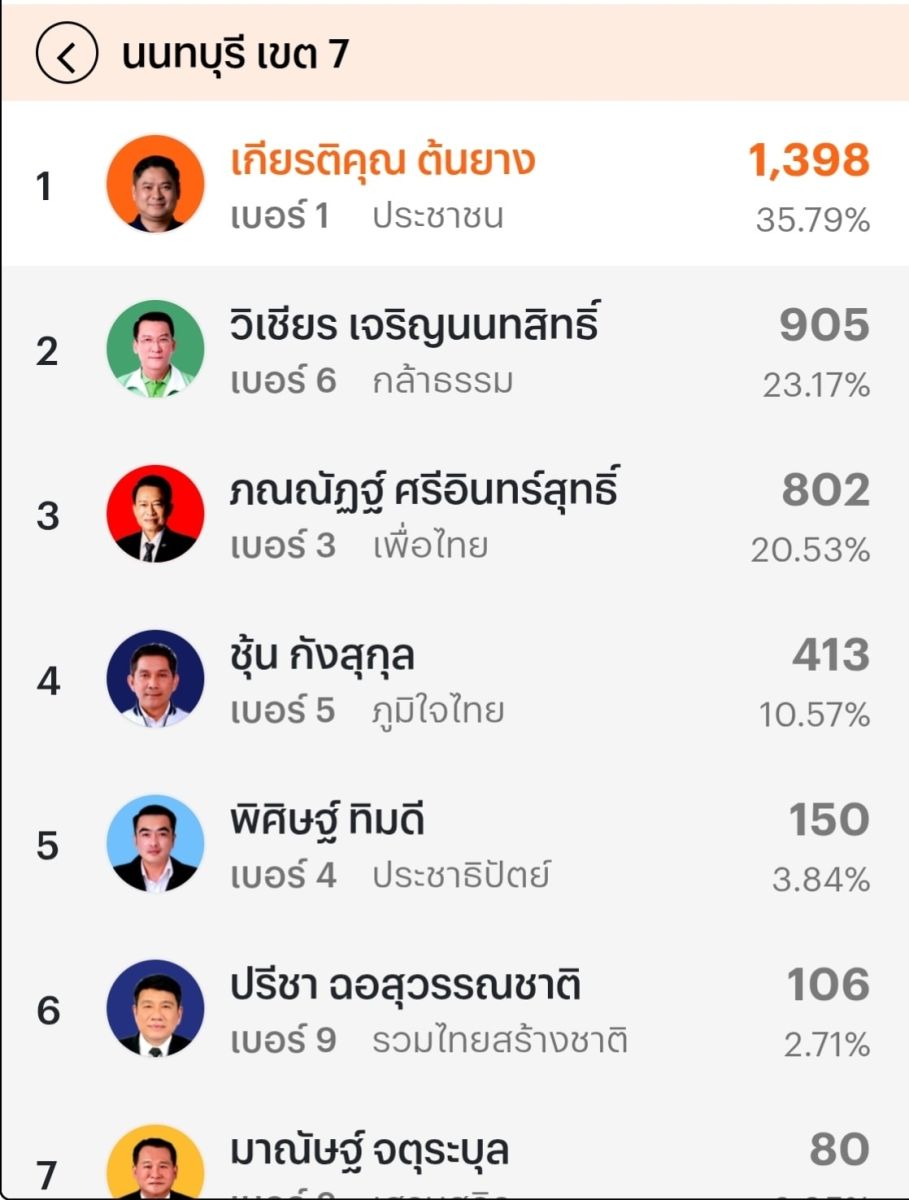909x1200 pixels.
Task: Select candidate name วิเชียร เจริญนนทสิทธิ์
Action: pyautogui.click(x=414, y=325)
